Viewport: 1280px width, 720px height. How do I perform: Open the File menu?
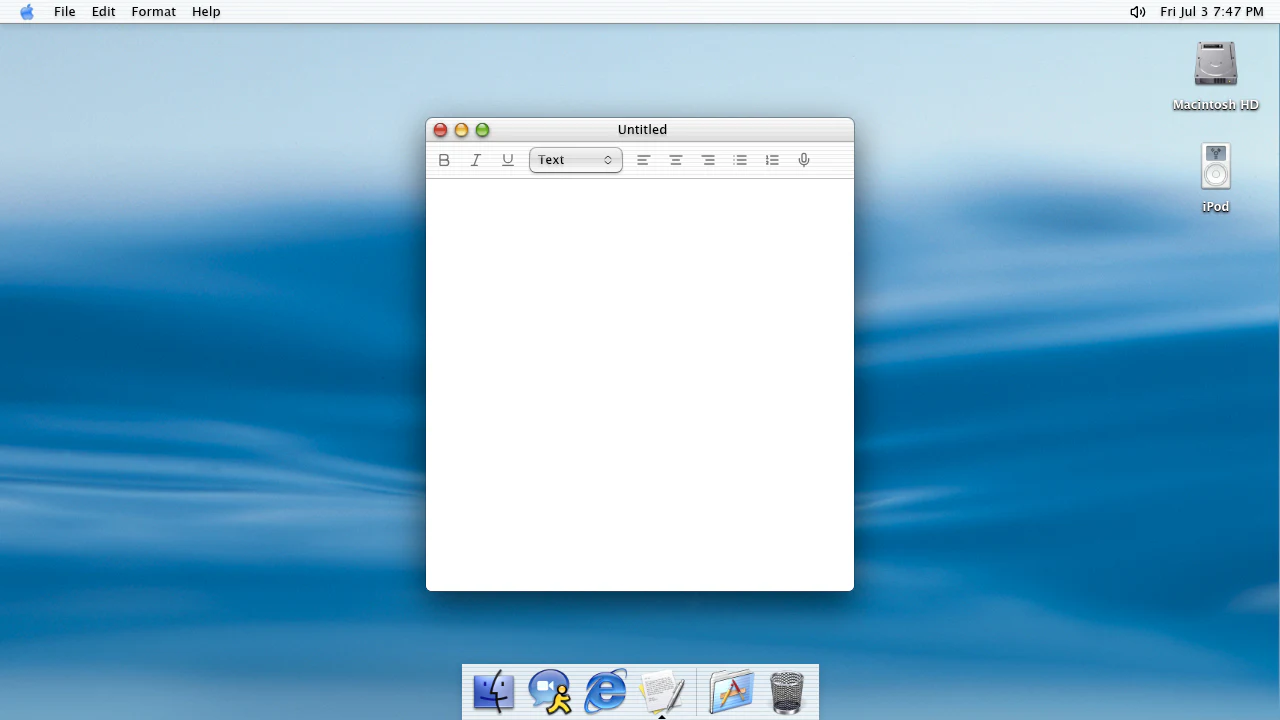tap(65, 12)
